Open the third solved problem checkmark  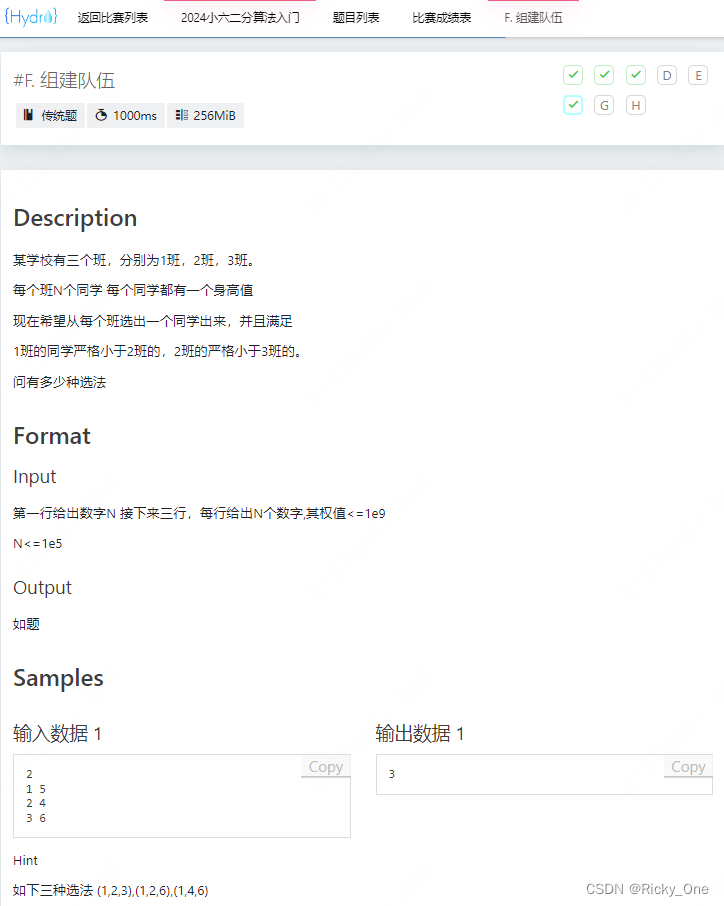coord(636,75)
